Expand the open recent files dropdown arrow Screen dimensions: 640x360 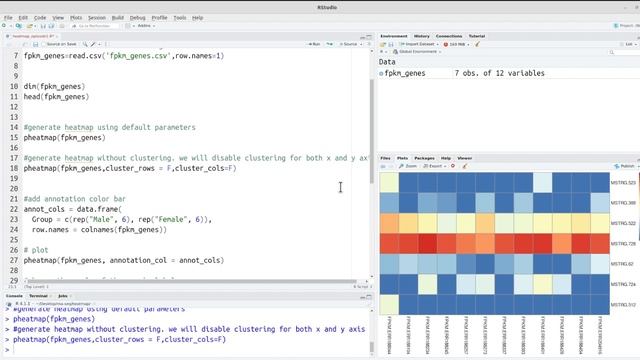click(x=35, y=26)
